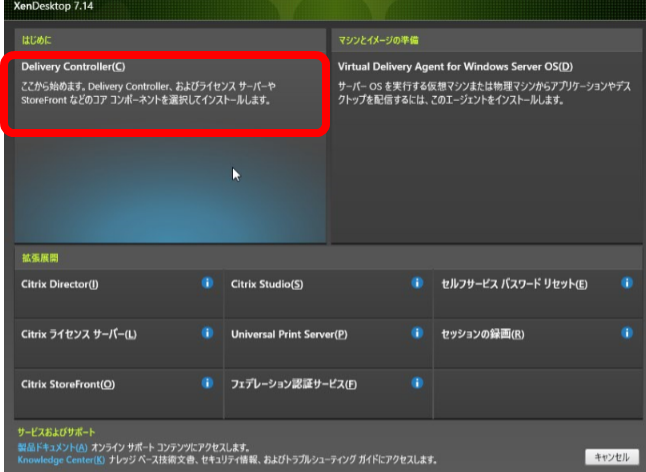The width and height of the screenshot is (646, 472).
Task: Open Citrix StoreFront installer tile
Action: [119, 394]
